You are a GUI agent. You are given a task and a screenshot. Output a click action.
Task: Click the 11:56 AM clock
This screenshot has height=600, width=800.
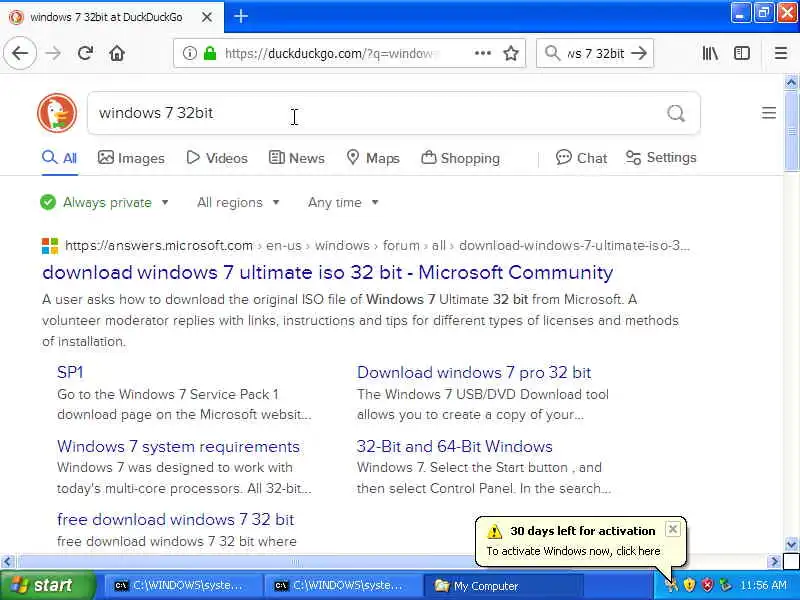763,585
